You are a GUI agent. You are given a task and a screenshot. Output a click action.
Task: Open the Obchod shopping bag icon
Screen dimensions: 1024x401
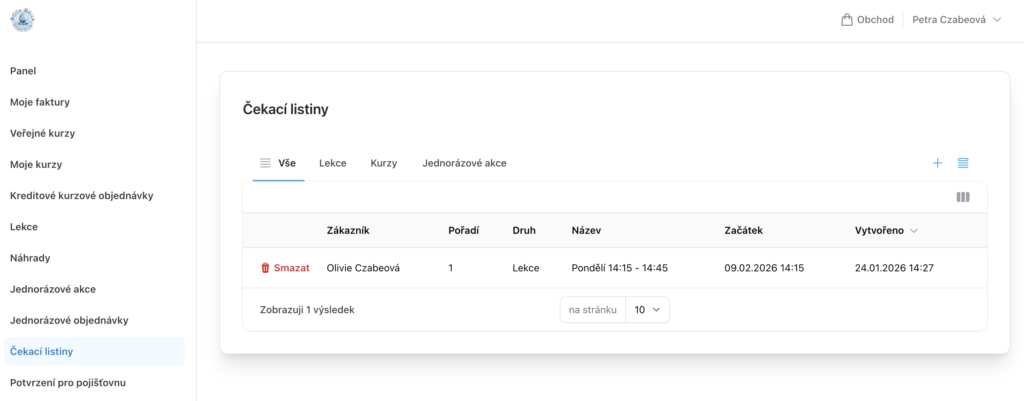coord(847,19)
